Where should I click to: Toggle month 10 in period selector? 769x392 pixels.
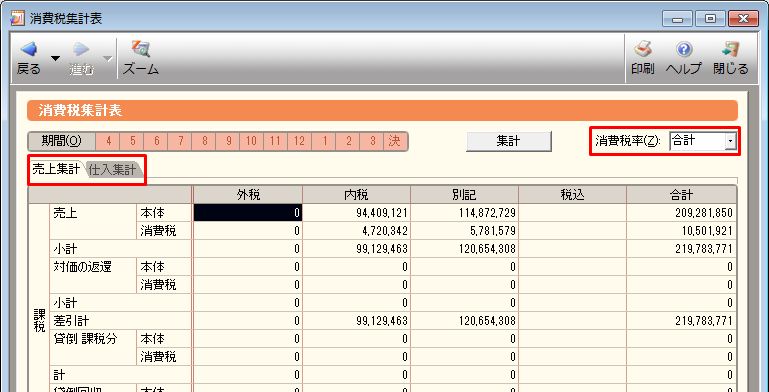coord(252,141)
